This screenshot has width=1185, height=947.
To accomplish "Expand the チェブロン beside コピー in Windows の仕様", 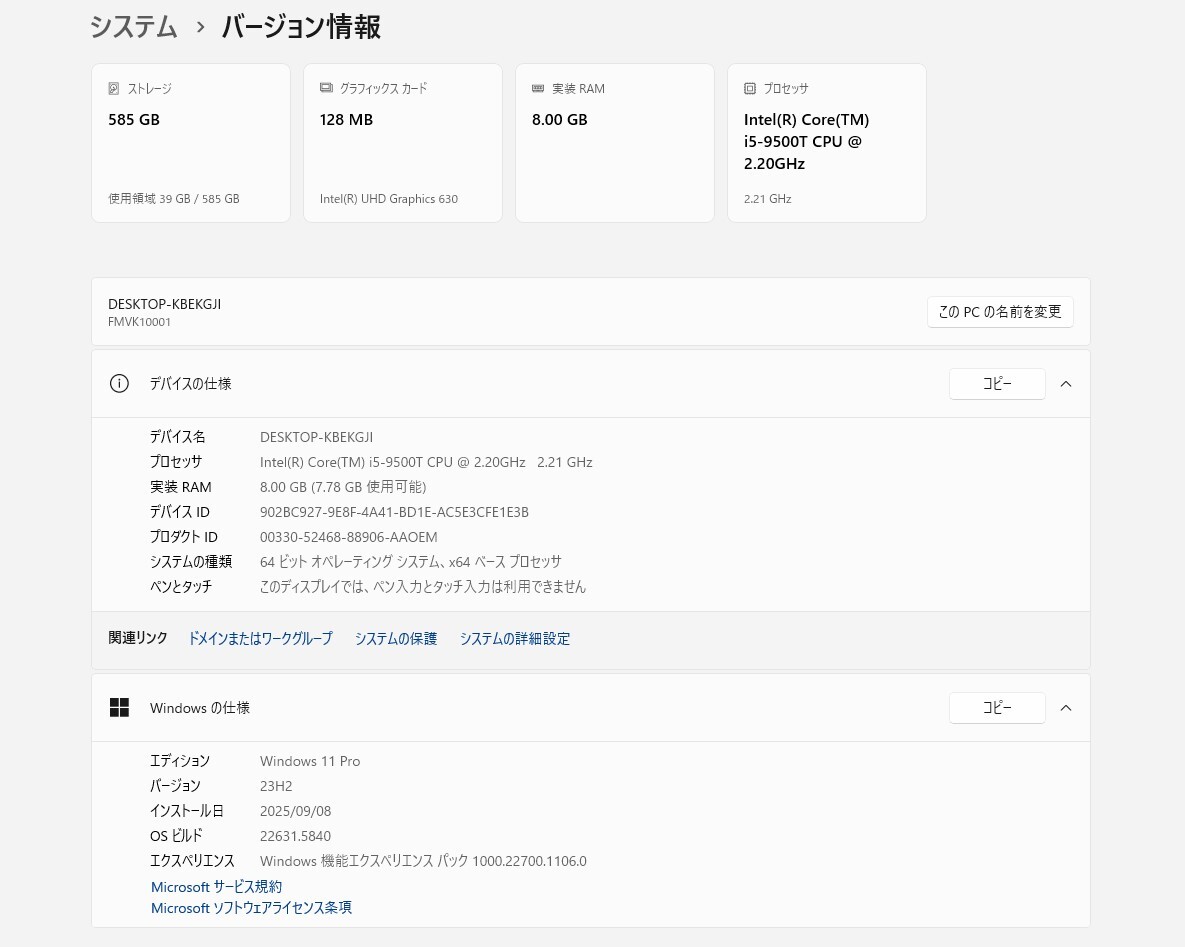I will tap(1066, 707).
